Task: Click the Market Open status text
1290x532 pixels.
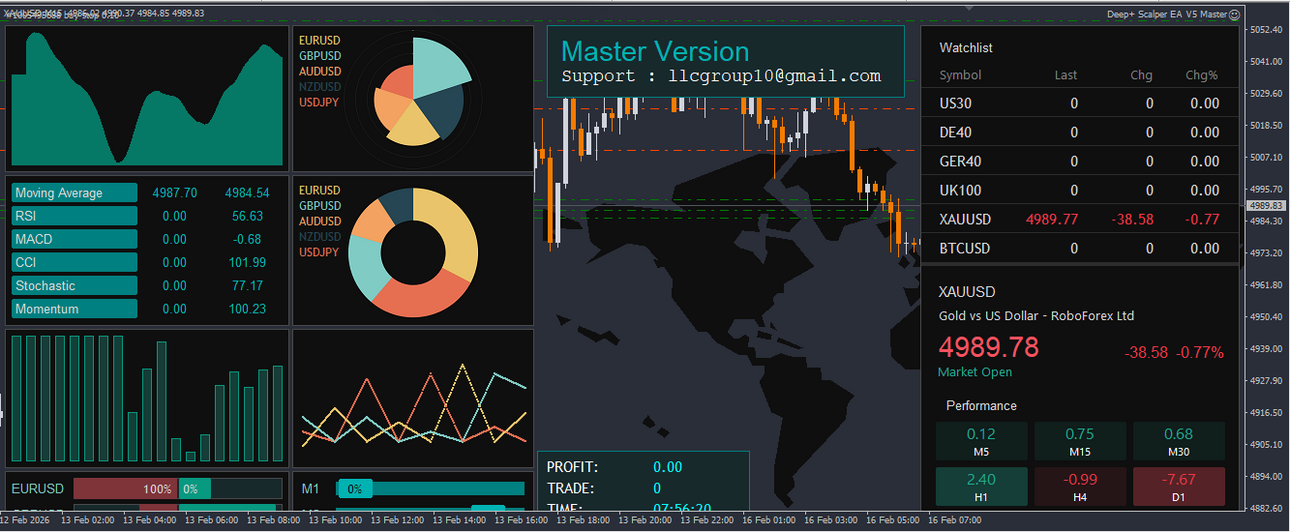Action: pos(975,372)
